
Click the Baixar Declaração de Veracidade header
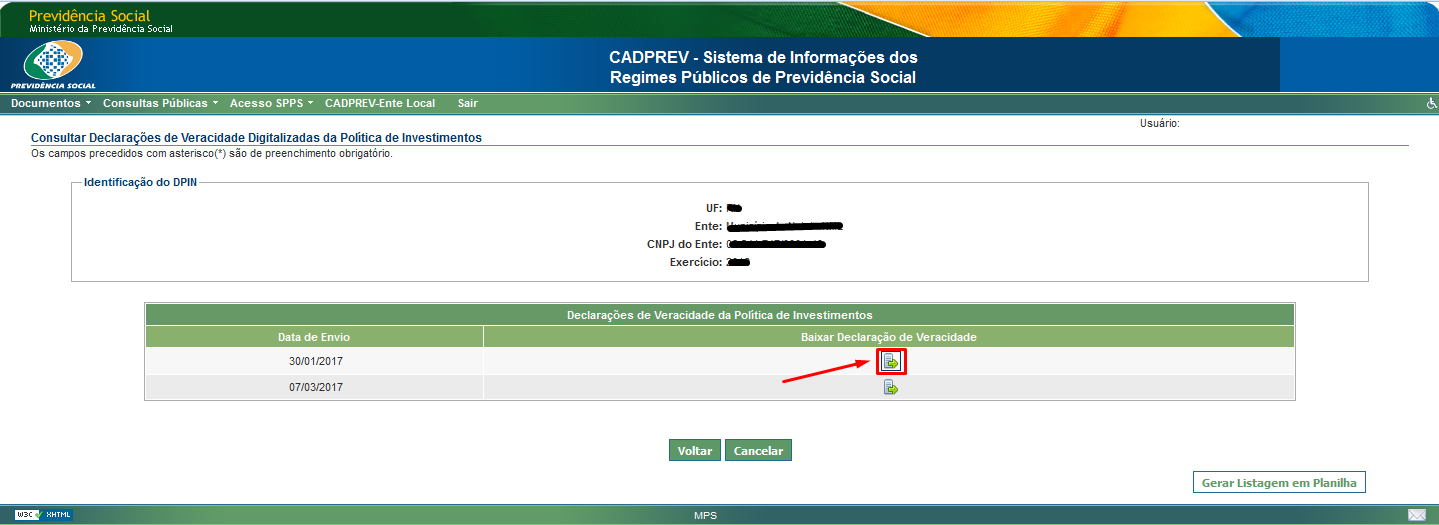click(889, 337)
